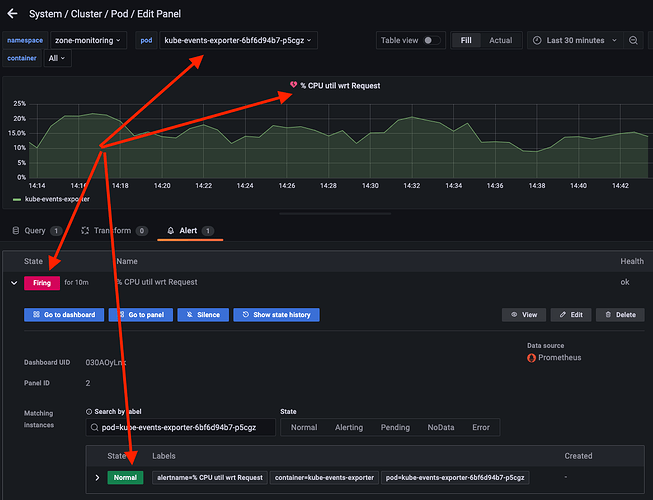
Task: Select the Fill display option
Action: [x=466, y=40]
